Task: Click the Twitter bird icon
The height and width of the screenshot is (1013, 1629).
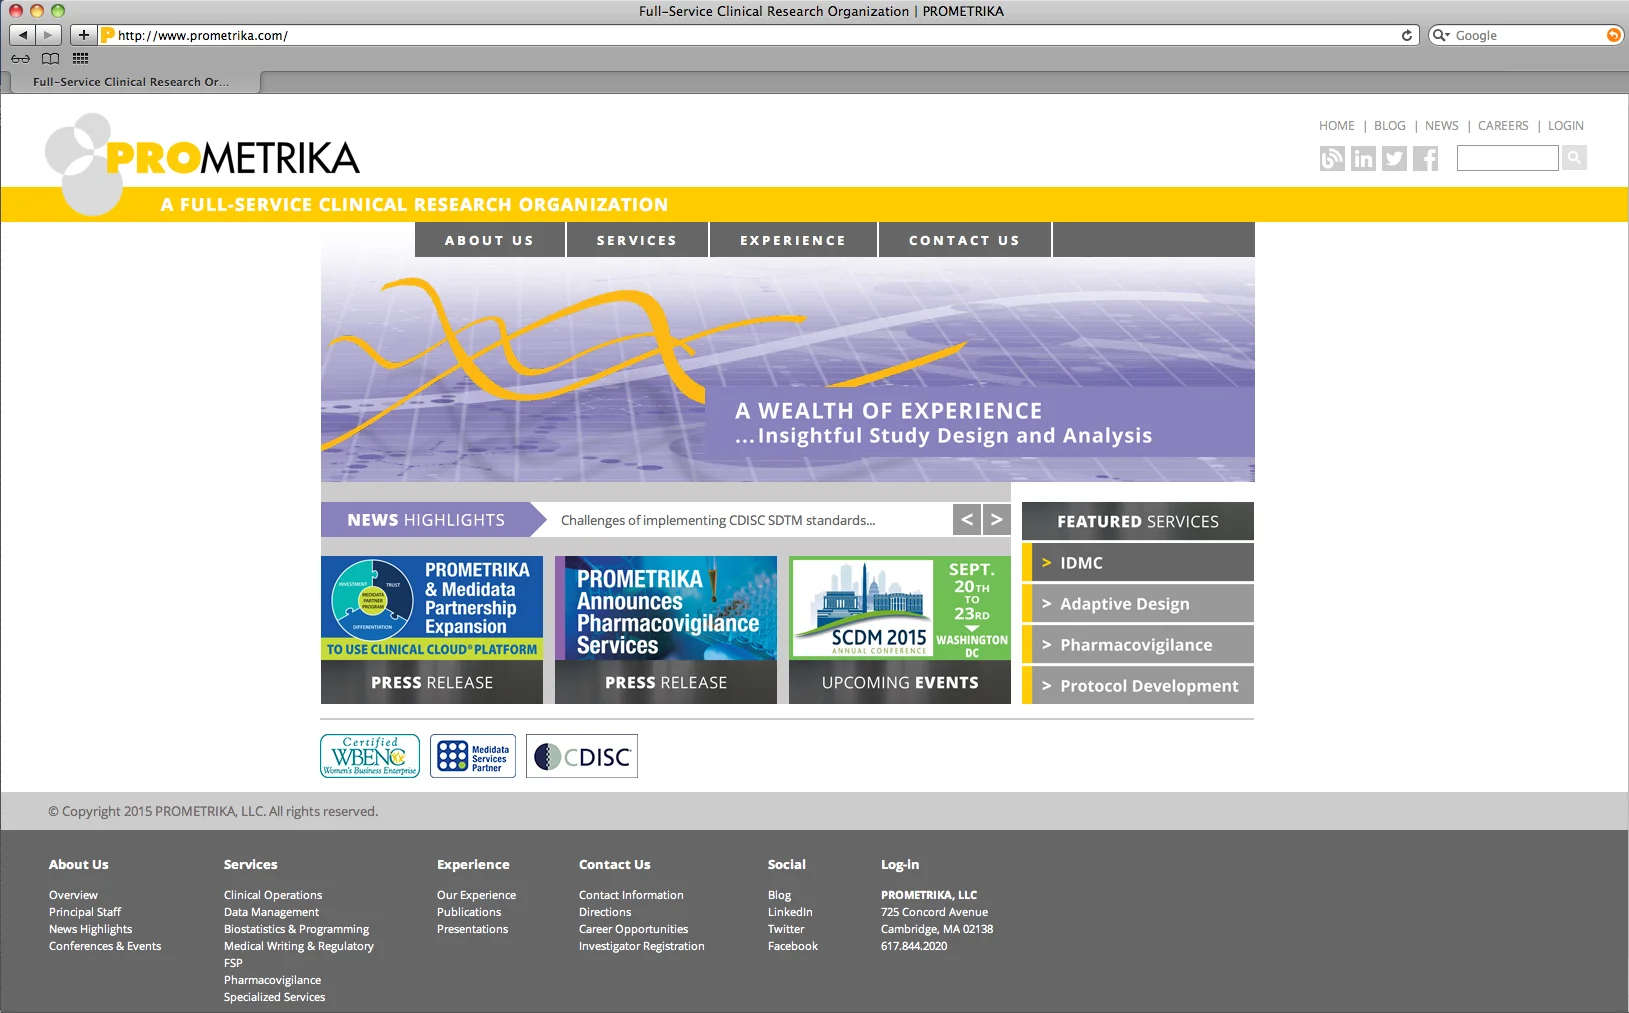Action: [x=1393, y=158]
